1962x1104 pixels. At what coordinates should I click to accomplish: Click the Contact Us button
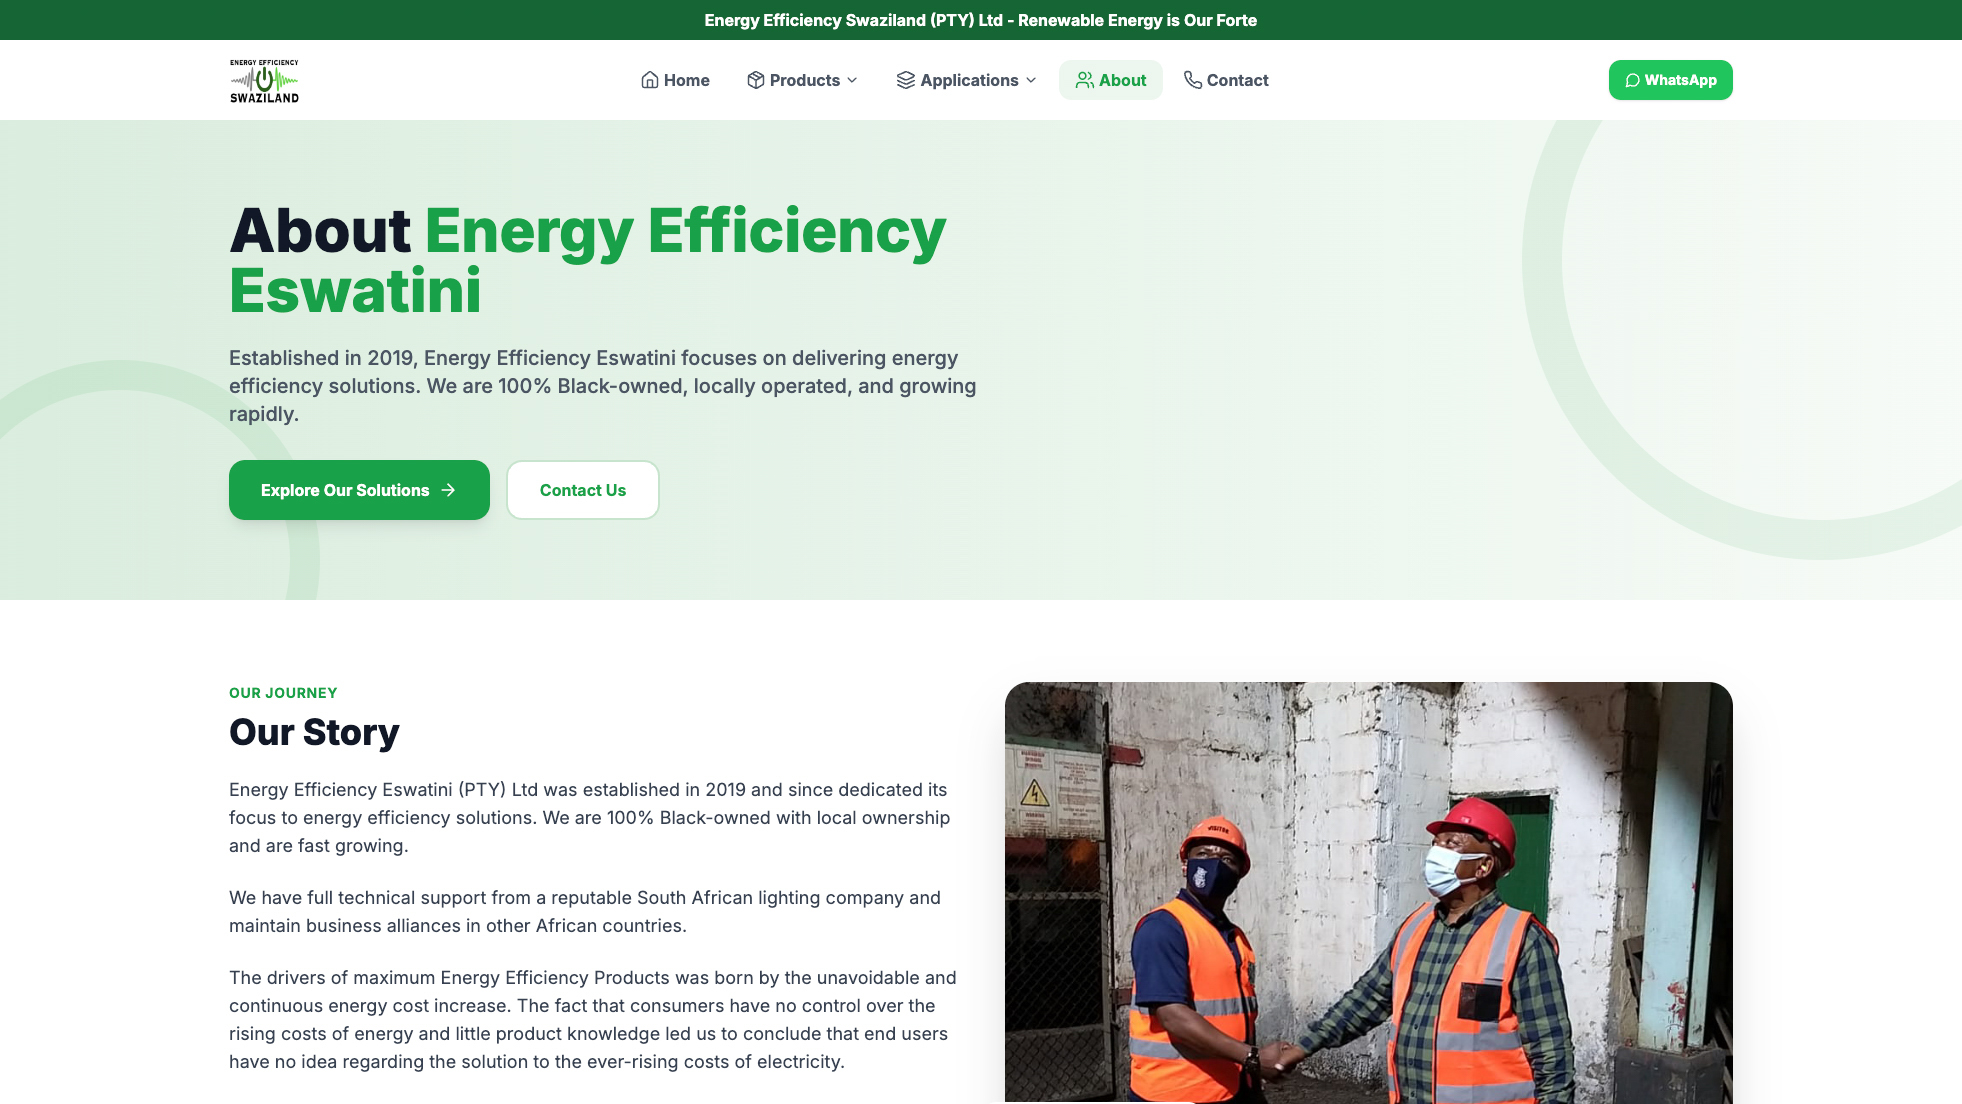pyautogui.click(x=582, y=490)
